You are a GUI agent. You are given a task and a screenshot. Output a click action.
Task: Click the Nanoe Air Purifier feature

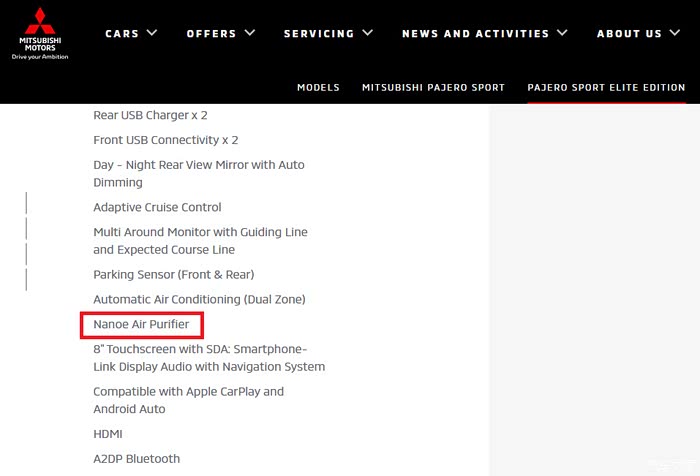pyautogui.click(x=141, y=324)
